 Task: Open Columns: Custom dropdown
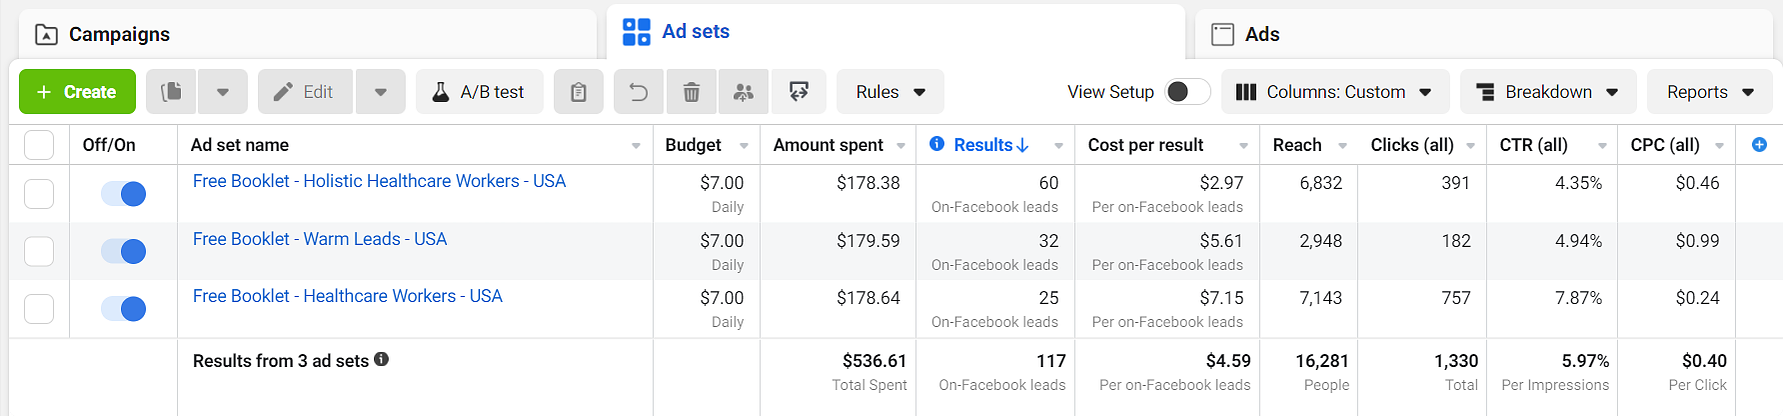pyautogui.click(x=1334, y=92)
